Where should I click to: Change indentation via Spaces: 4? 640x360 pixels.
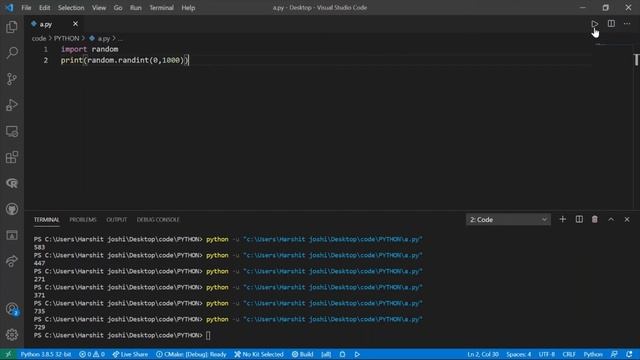pos(519,354)
